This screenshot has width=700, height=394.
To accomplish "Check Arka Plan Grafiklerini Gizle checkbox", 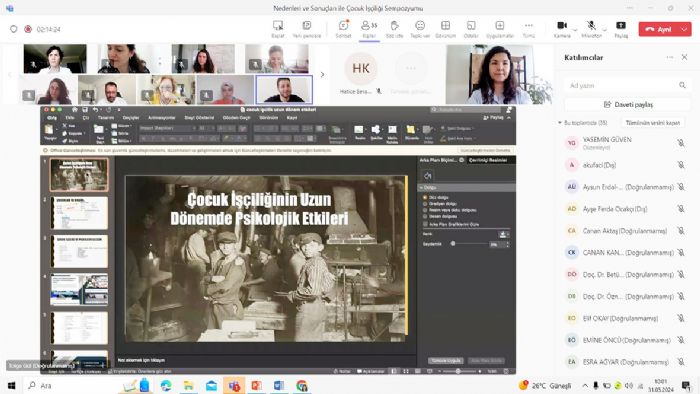I will pos(425,224).
